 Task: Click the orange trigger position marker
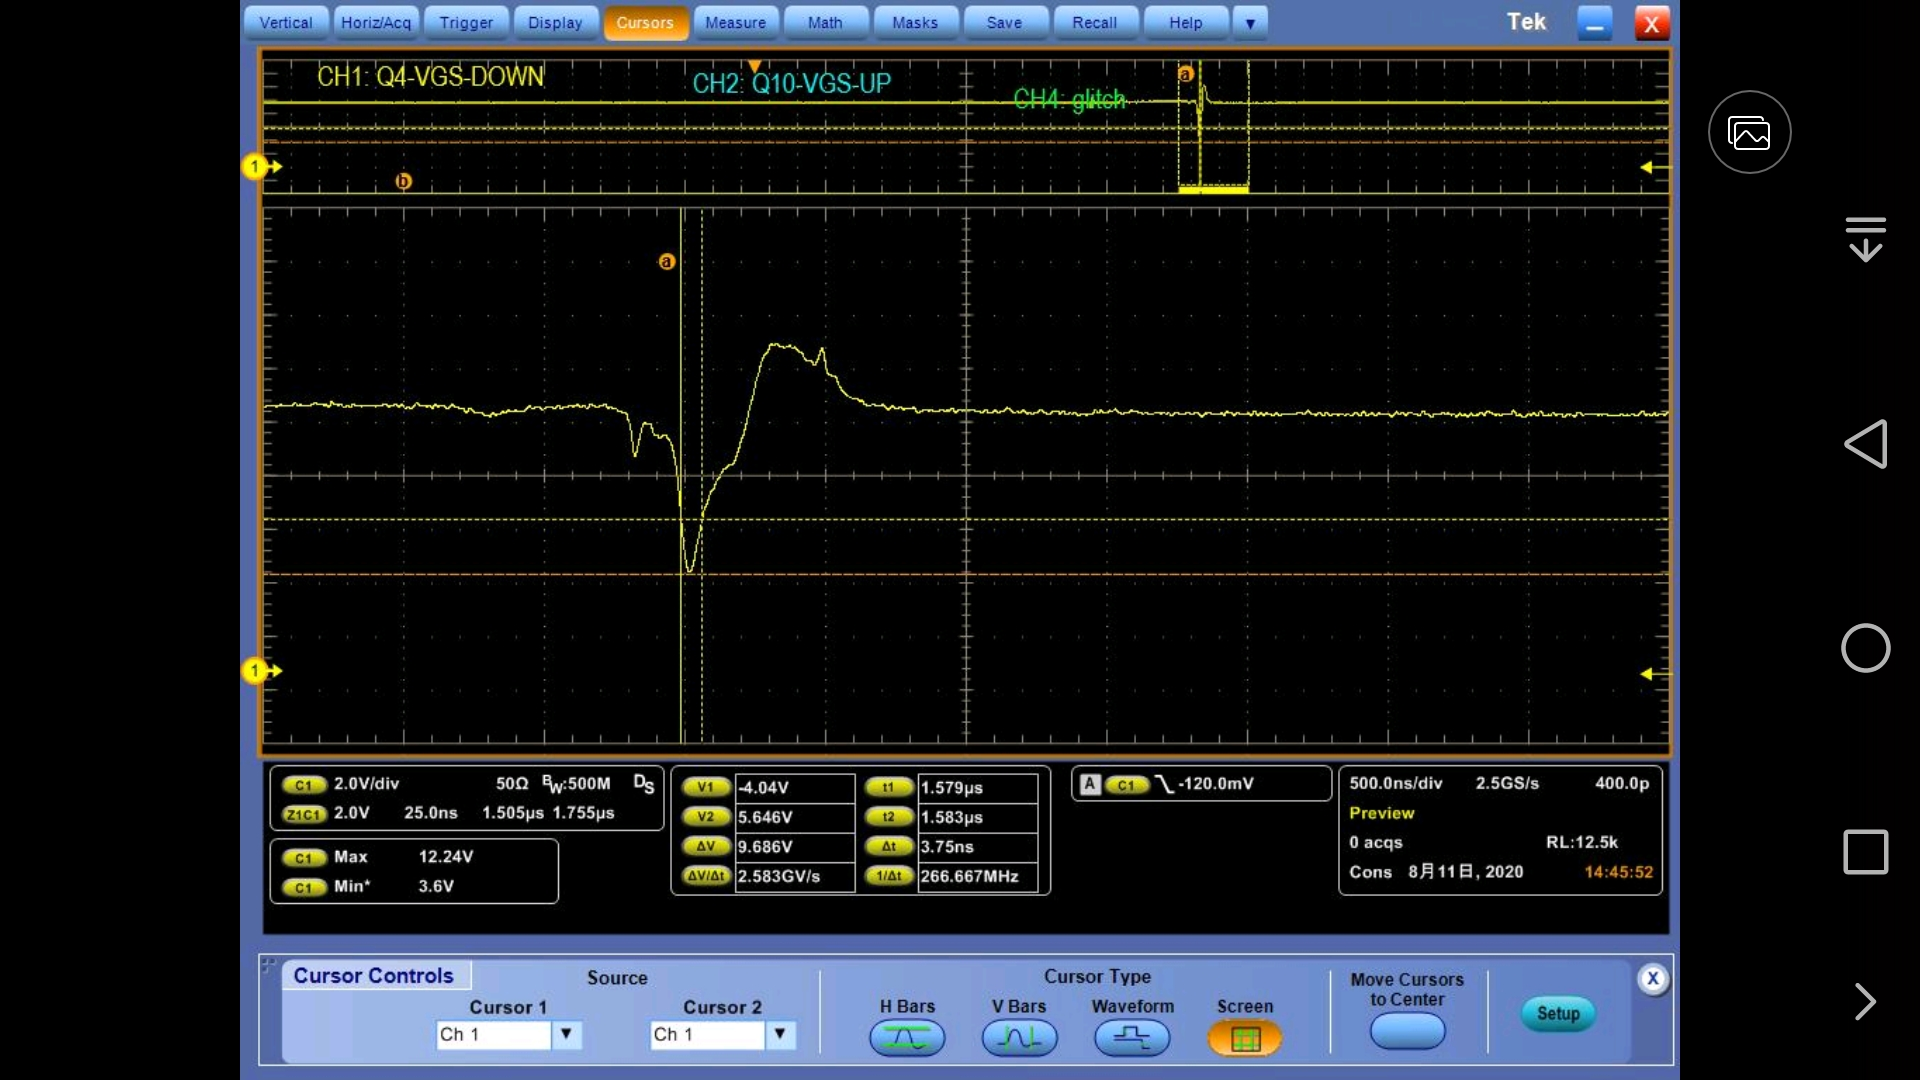[x=755, y=66]
